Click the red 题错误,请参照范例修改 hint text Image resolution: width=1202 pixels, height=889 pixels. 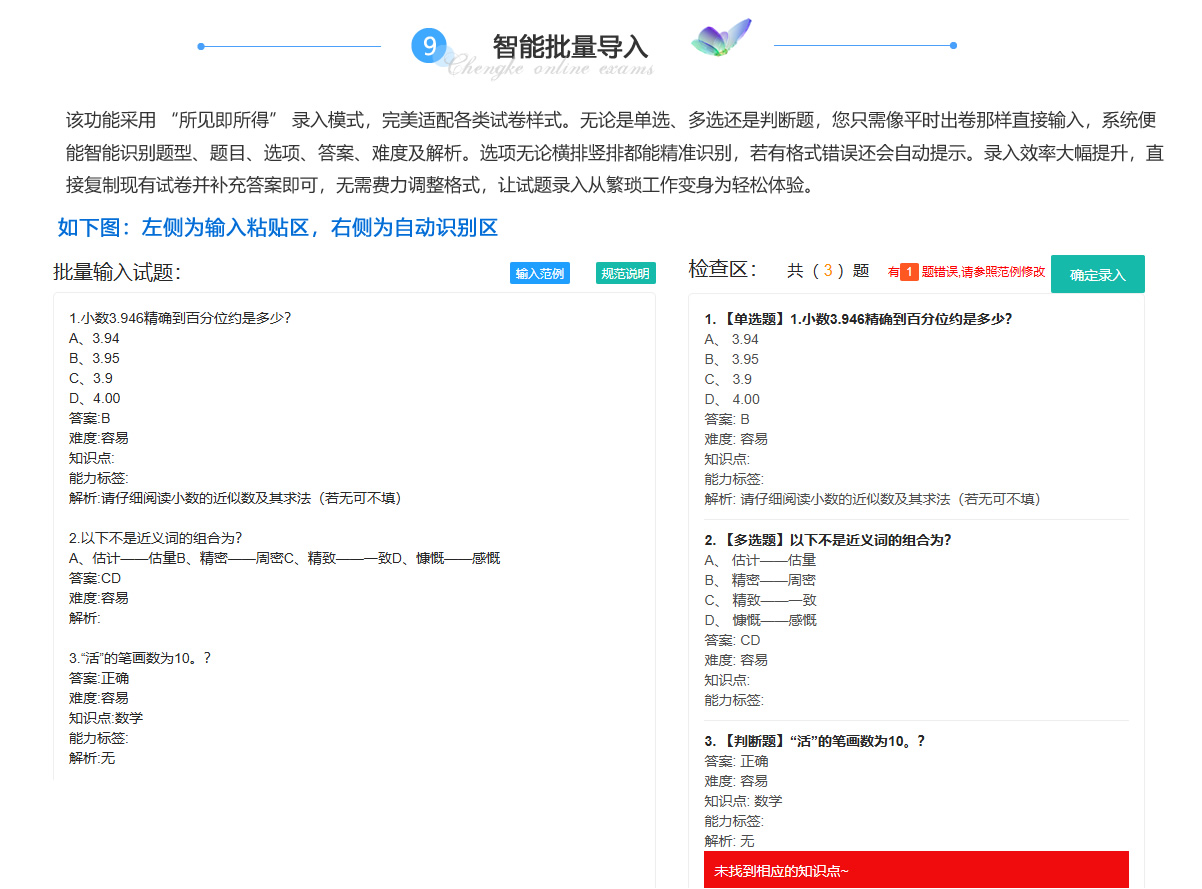(x=983, y=272)
